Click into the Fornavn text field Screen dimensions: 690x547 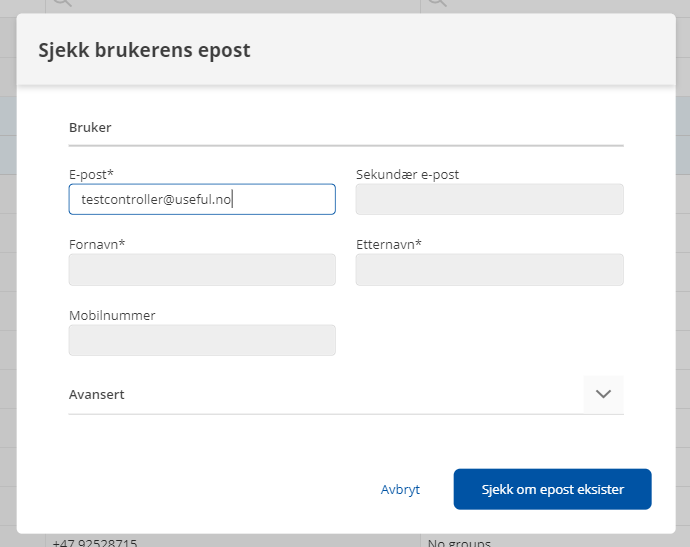[x=201, y=270]
